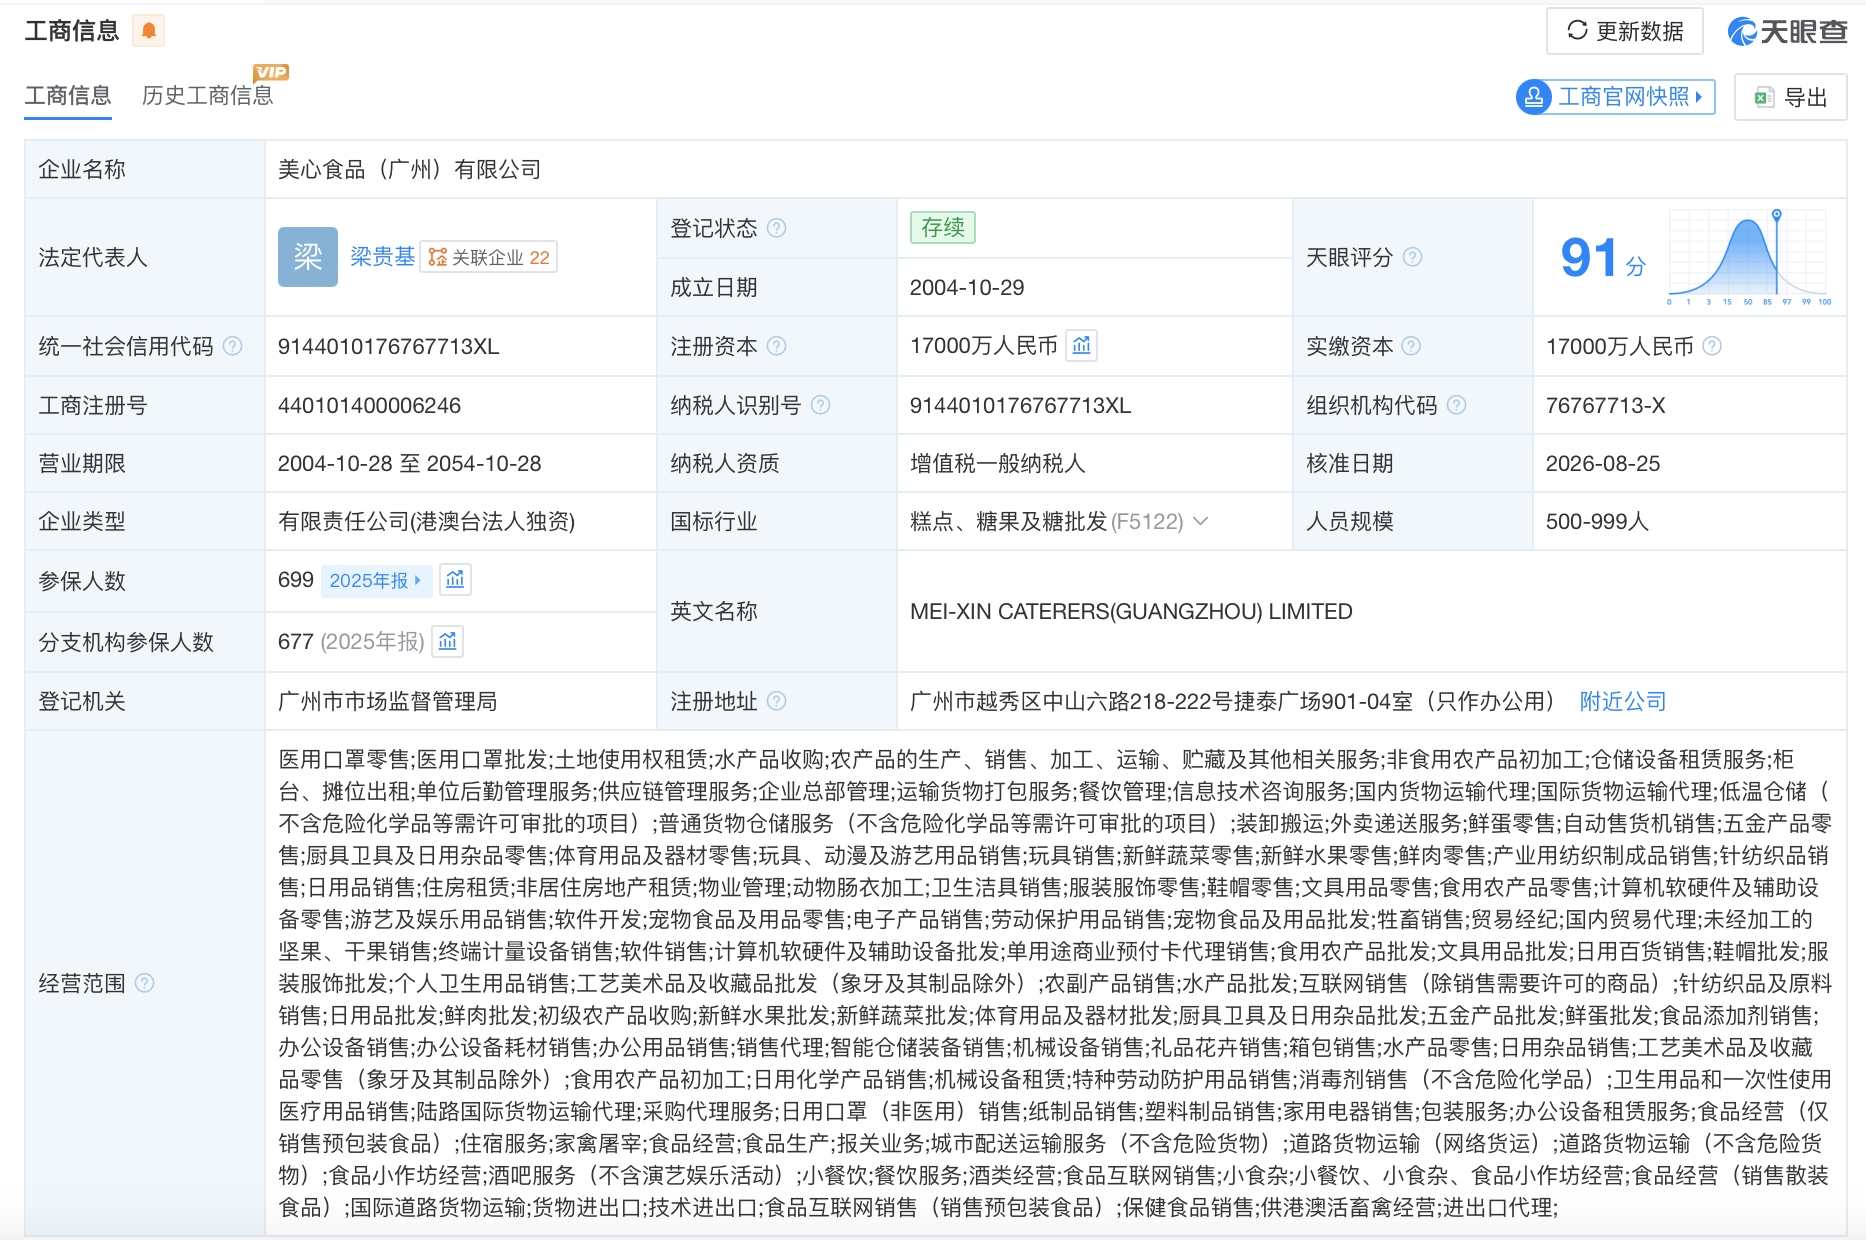1866x1240 pixels.
Task: Select registration authority 广州市市场监督管理局
Action: pyautogui.click(x=388, y=701)
